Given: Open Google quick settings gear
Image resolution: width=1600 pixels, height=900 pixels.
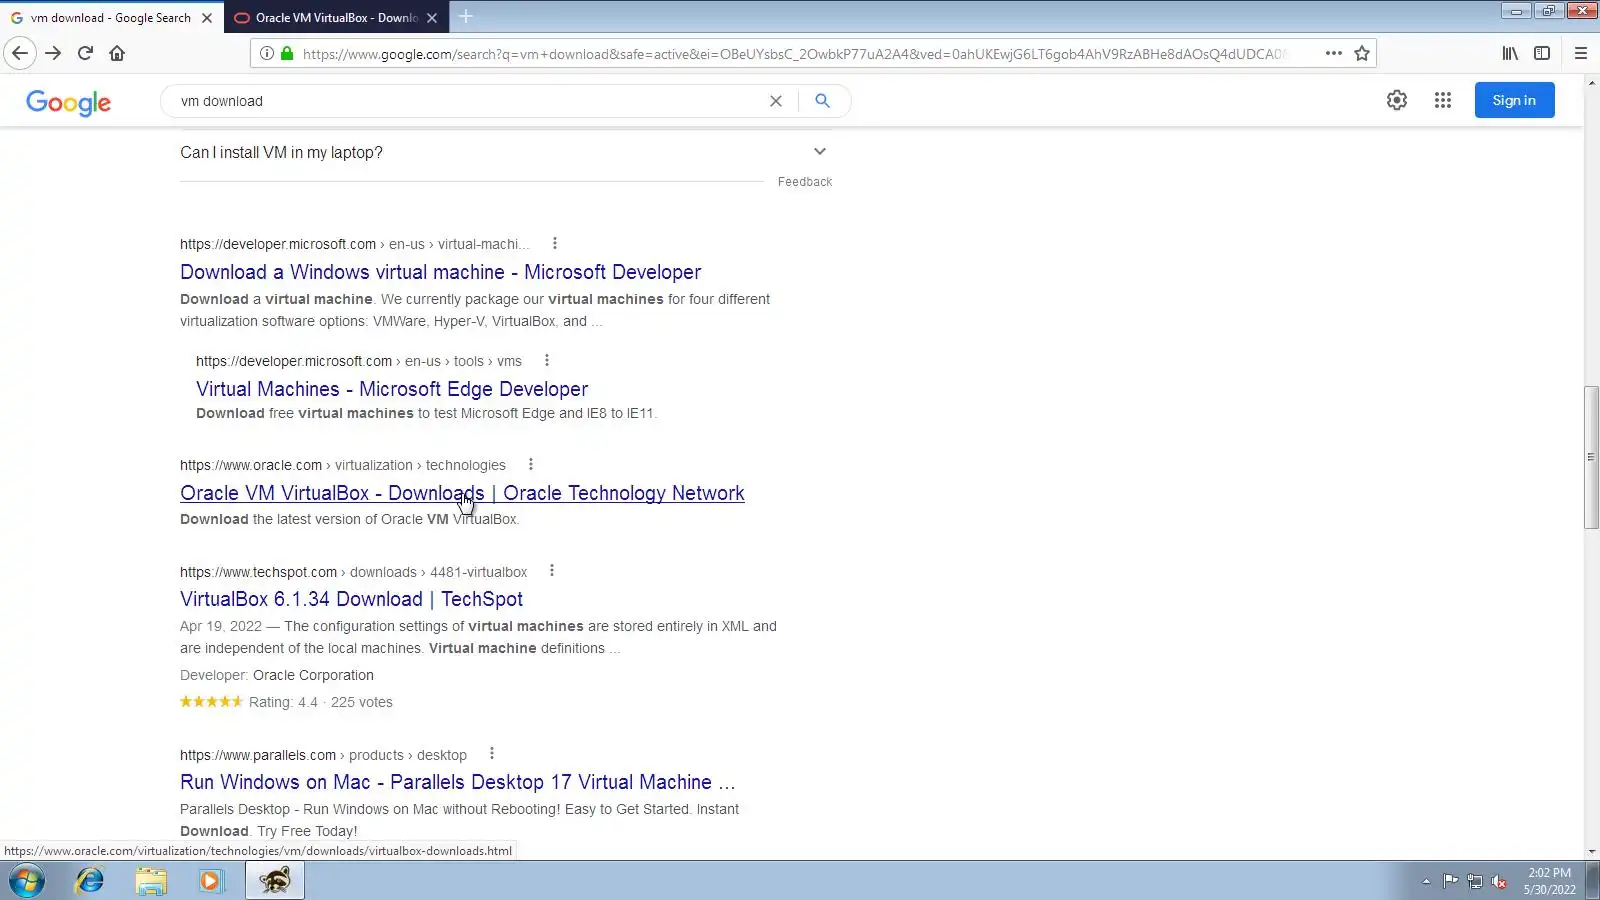Looking at the screenshot, I should click(1397, 100).
